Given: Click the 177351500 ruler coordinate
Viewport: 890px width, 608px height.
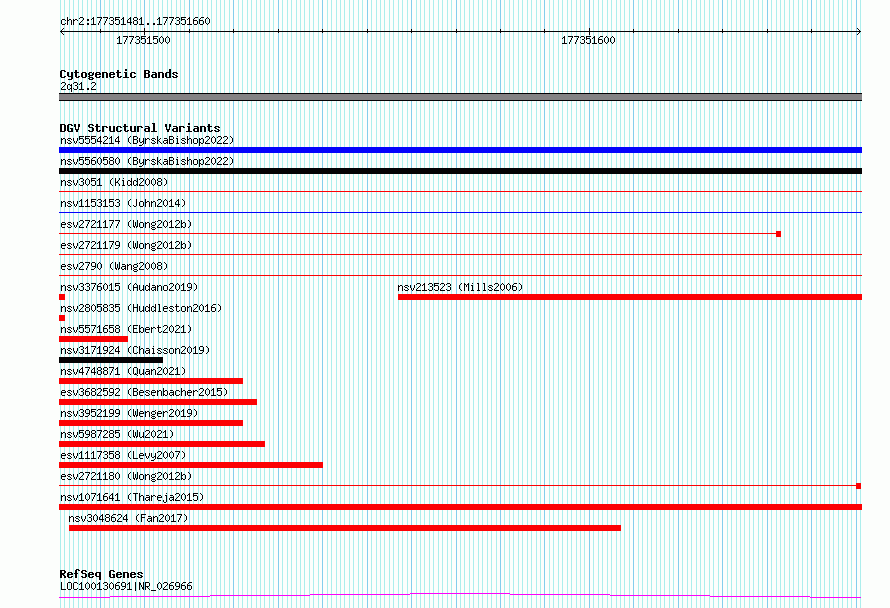Looking at the screenshot, I should 143,40.
